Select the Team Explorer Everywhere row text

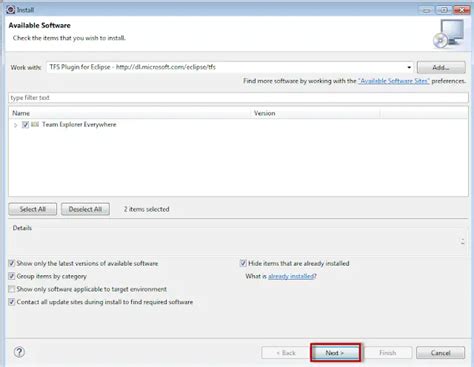(79, 125)
